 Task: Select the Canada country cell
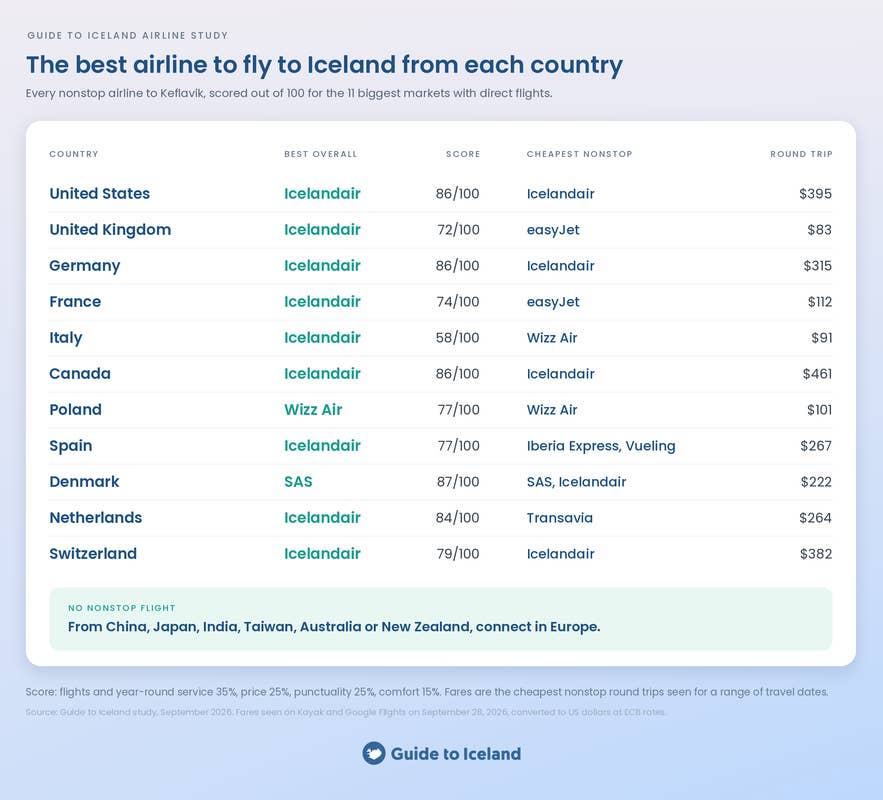pyautogui.click(x=80, y=374)
